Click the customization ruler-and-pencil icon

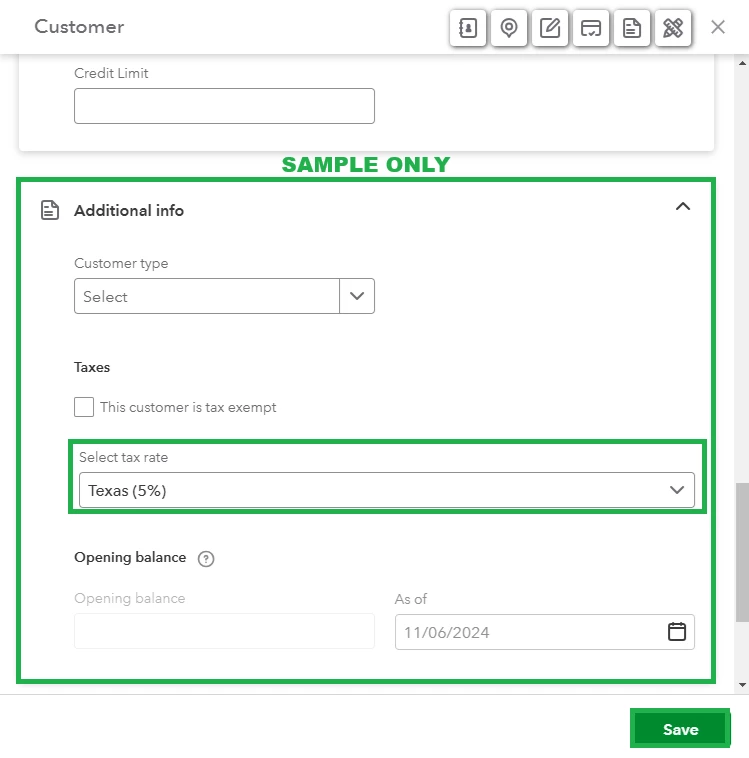673,28
